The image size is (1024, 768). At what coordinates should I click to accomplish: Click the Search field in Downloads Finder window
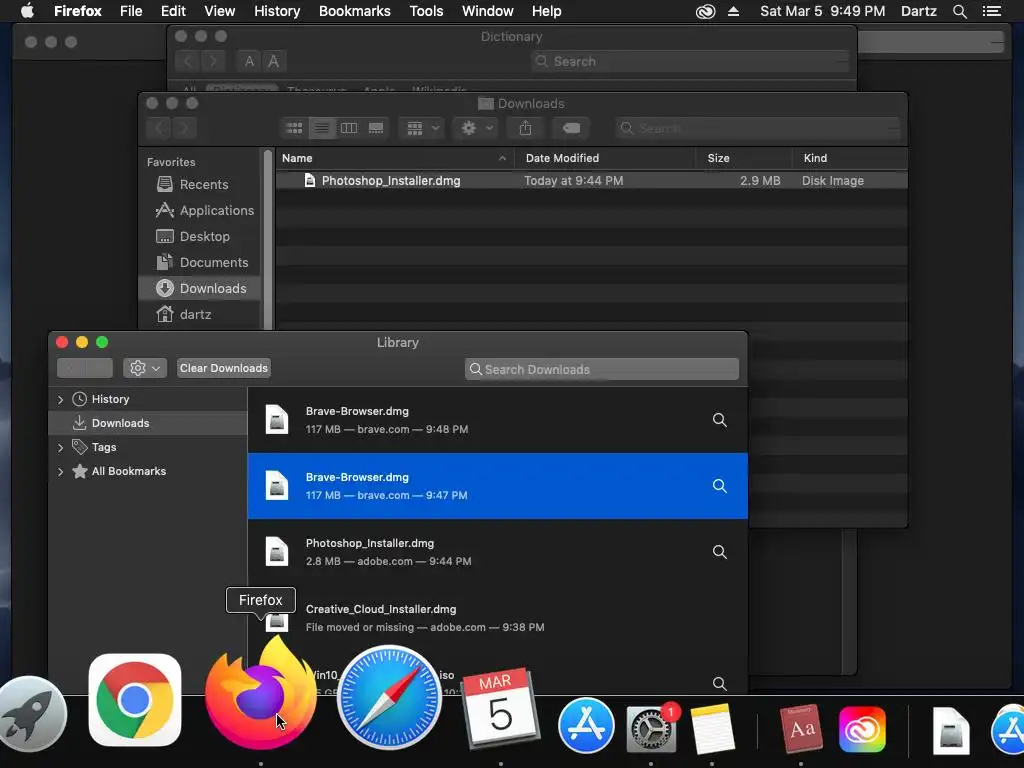[758, 128]
